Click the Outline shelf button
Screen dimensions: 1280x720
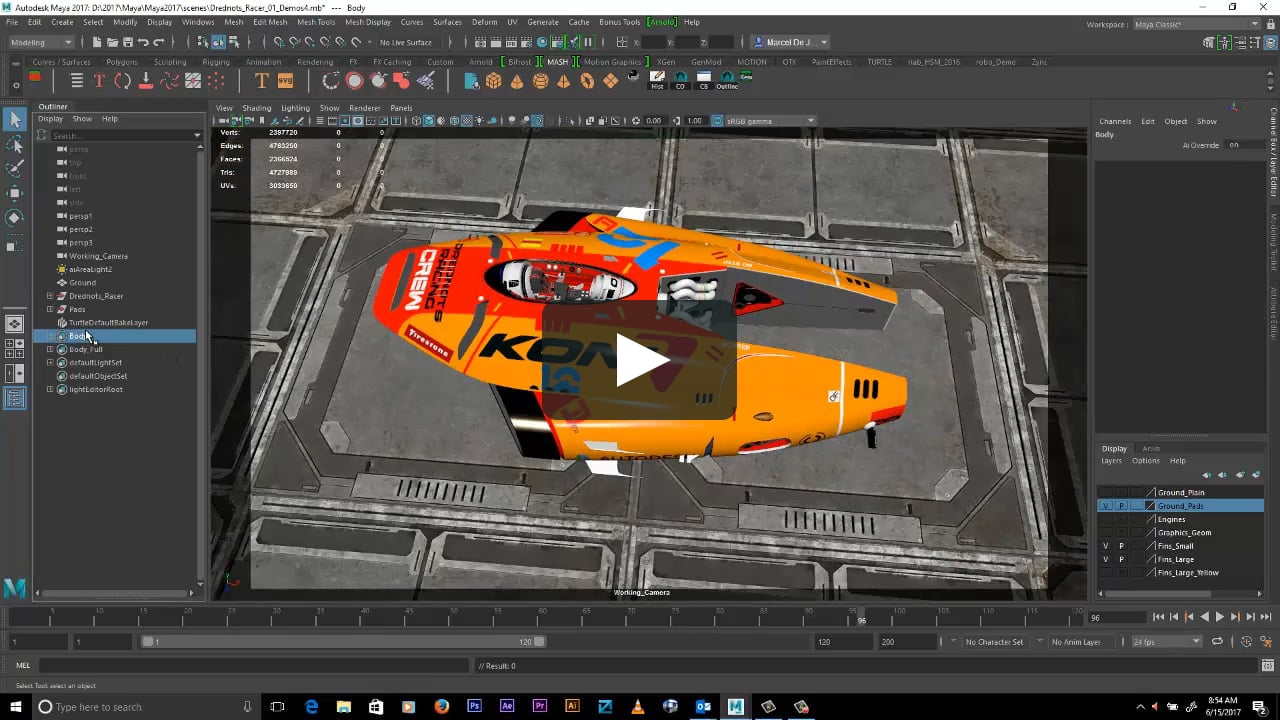(x=727, y=81)
